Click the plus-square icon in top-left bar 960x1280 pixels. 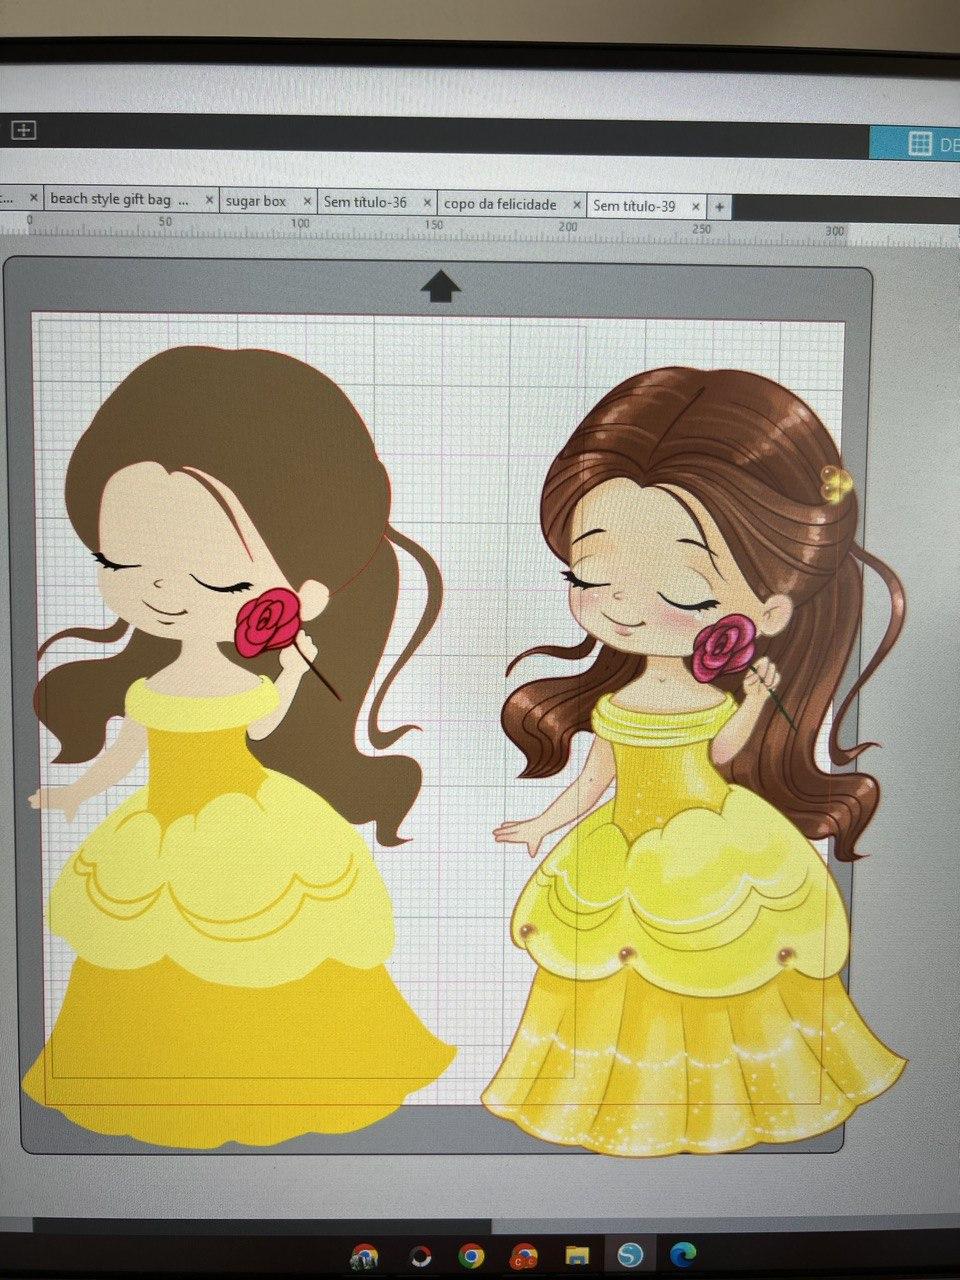23,130
